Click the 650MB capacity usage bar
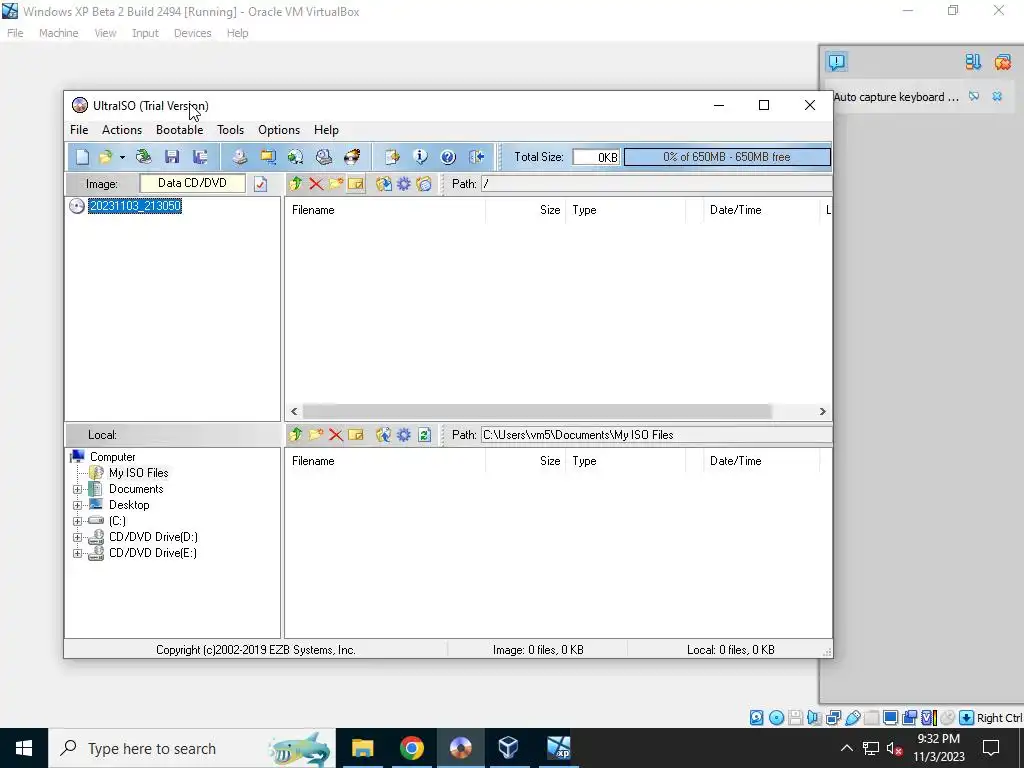 point(727,157)
